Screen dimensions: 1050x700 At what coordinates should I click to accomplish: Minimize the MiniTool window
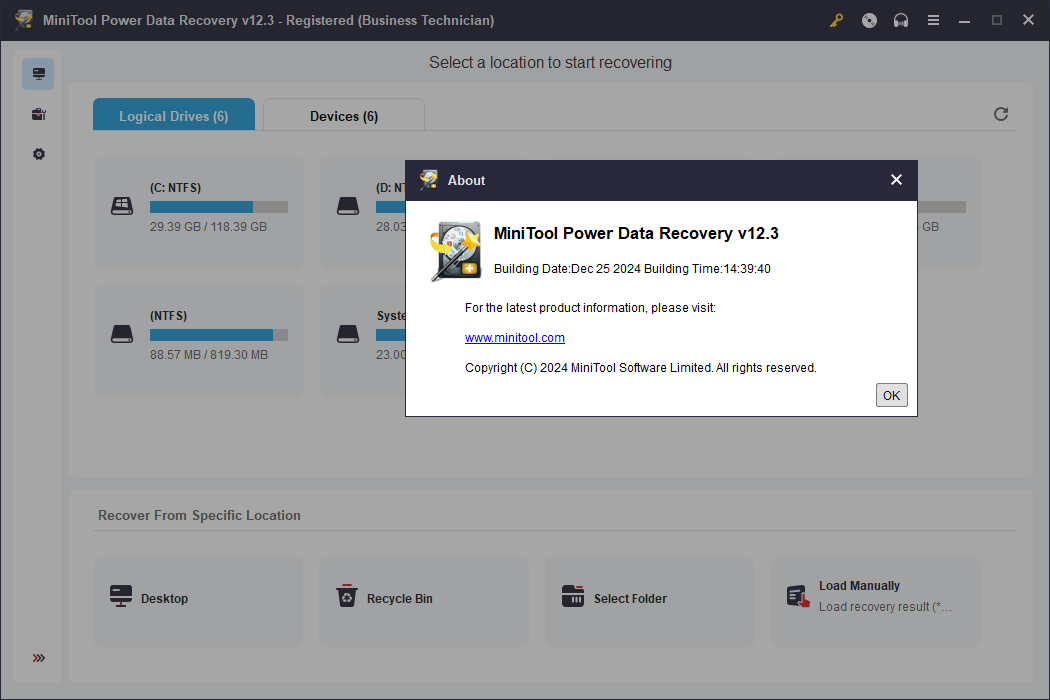point(964,21)
